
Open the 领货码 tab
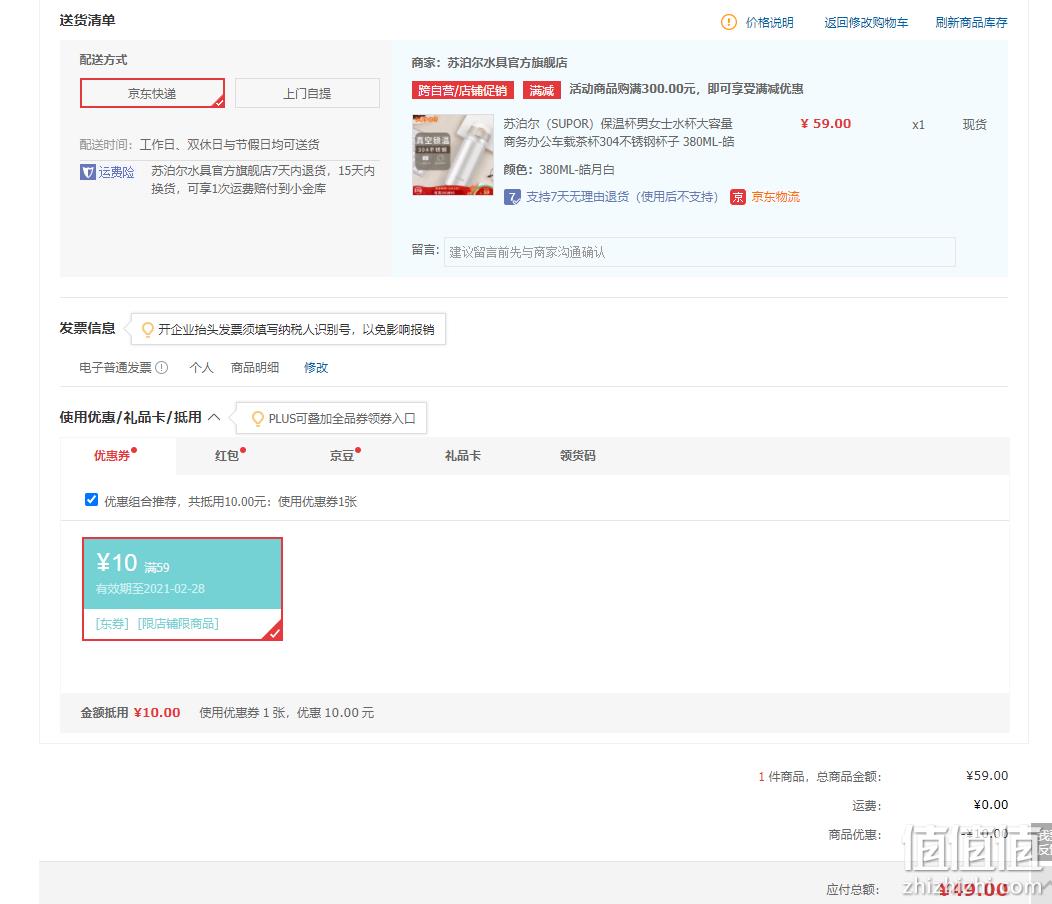click(x=578, y=456)
